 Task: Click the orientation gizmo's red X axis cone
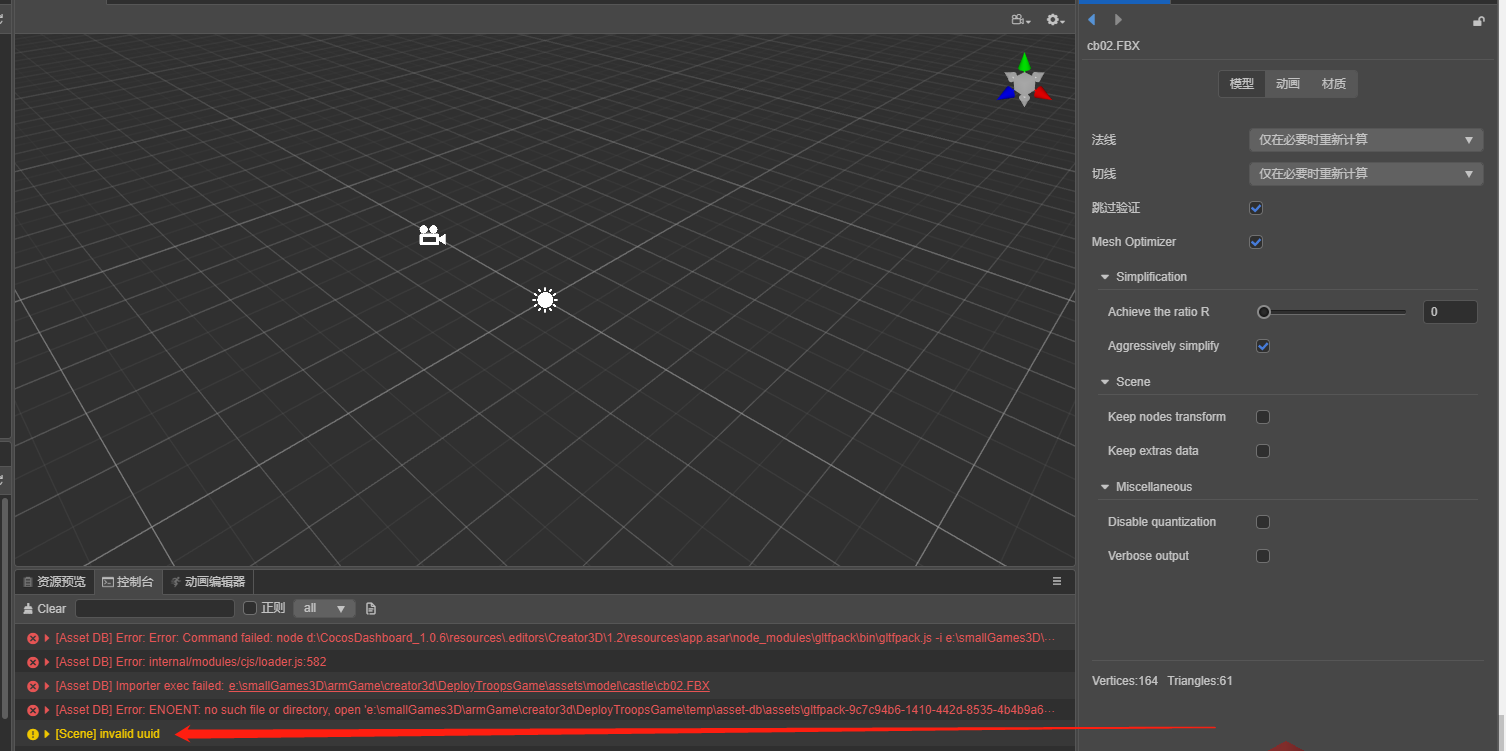click(1042, 93)
